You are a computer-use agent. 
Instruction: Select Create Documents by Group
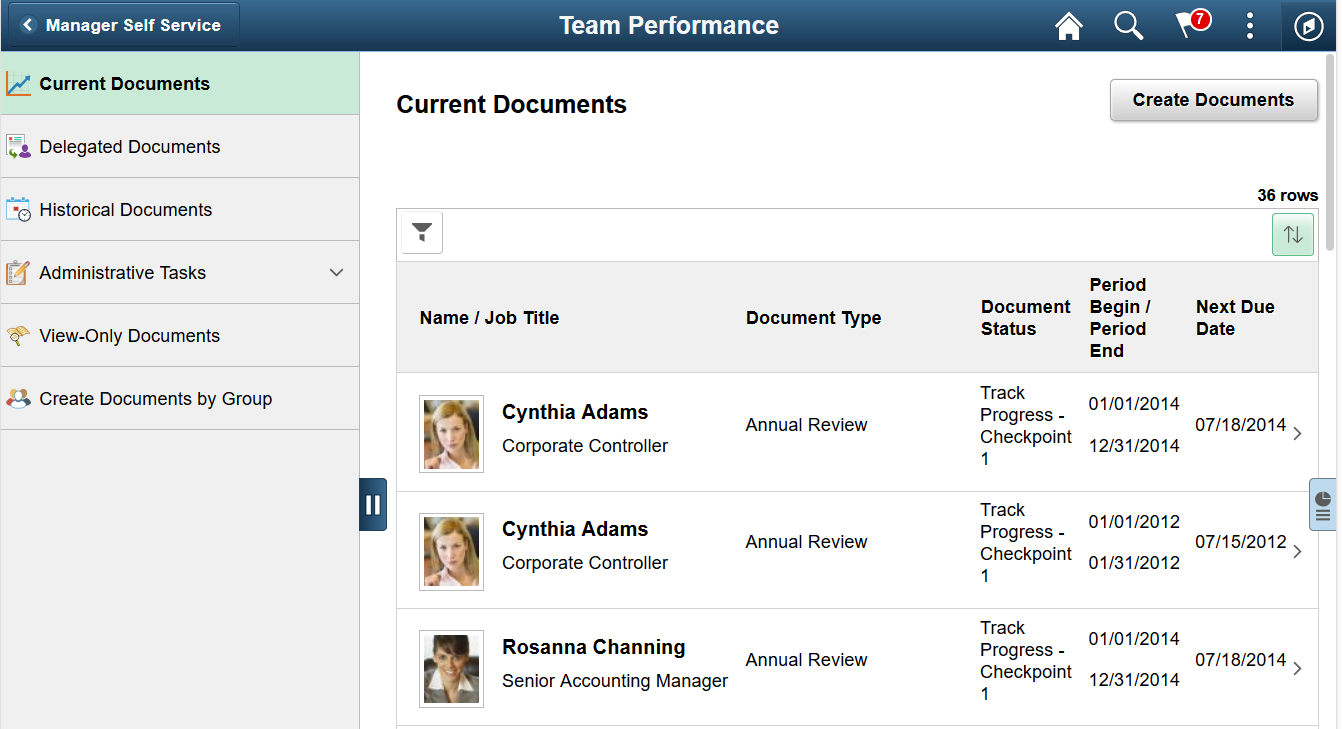(x=180, y=399)
